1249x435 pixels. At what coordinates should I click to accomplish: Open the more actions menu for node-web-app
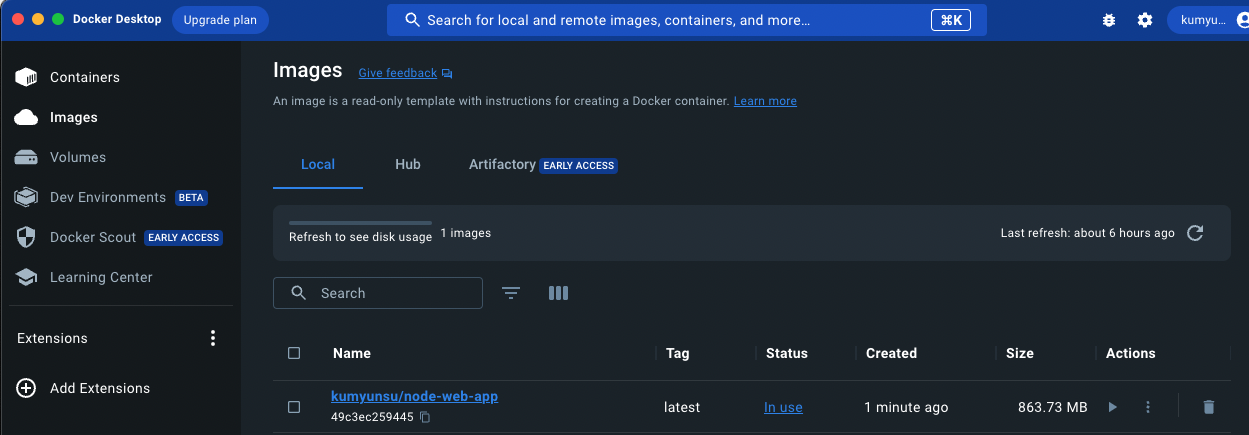(x=1148, y=407)
